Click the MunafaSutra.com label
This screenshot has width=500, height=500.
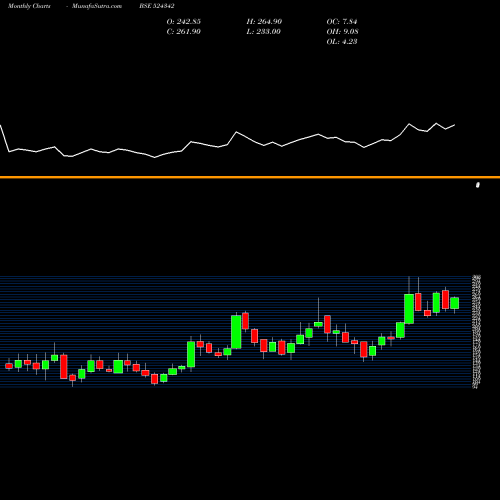(97, 6)
